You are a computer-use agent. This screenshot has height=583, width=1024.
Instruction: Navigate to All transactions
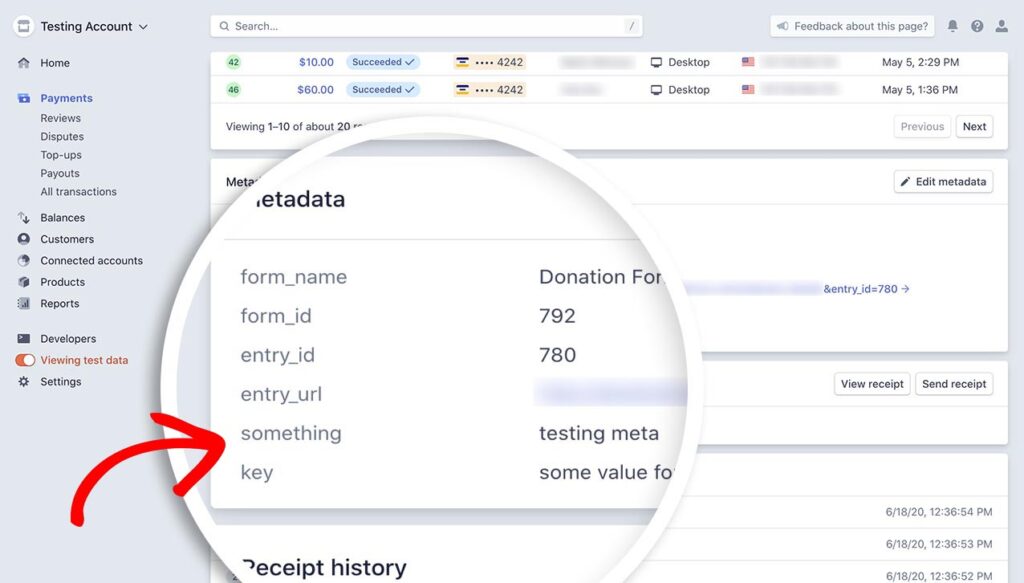[77, 191]
